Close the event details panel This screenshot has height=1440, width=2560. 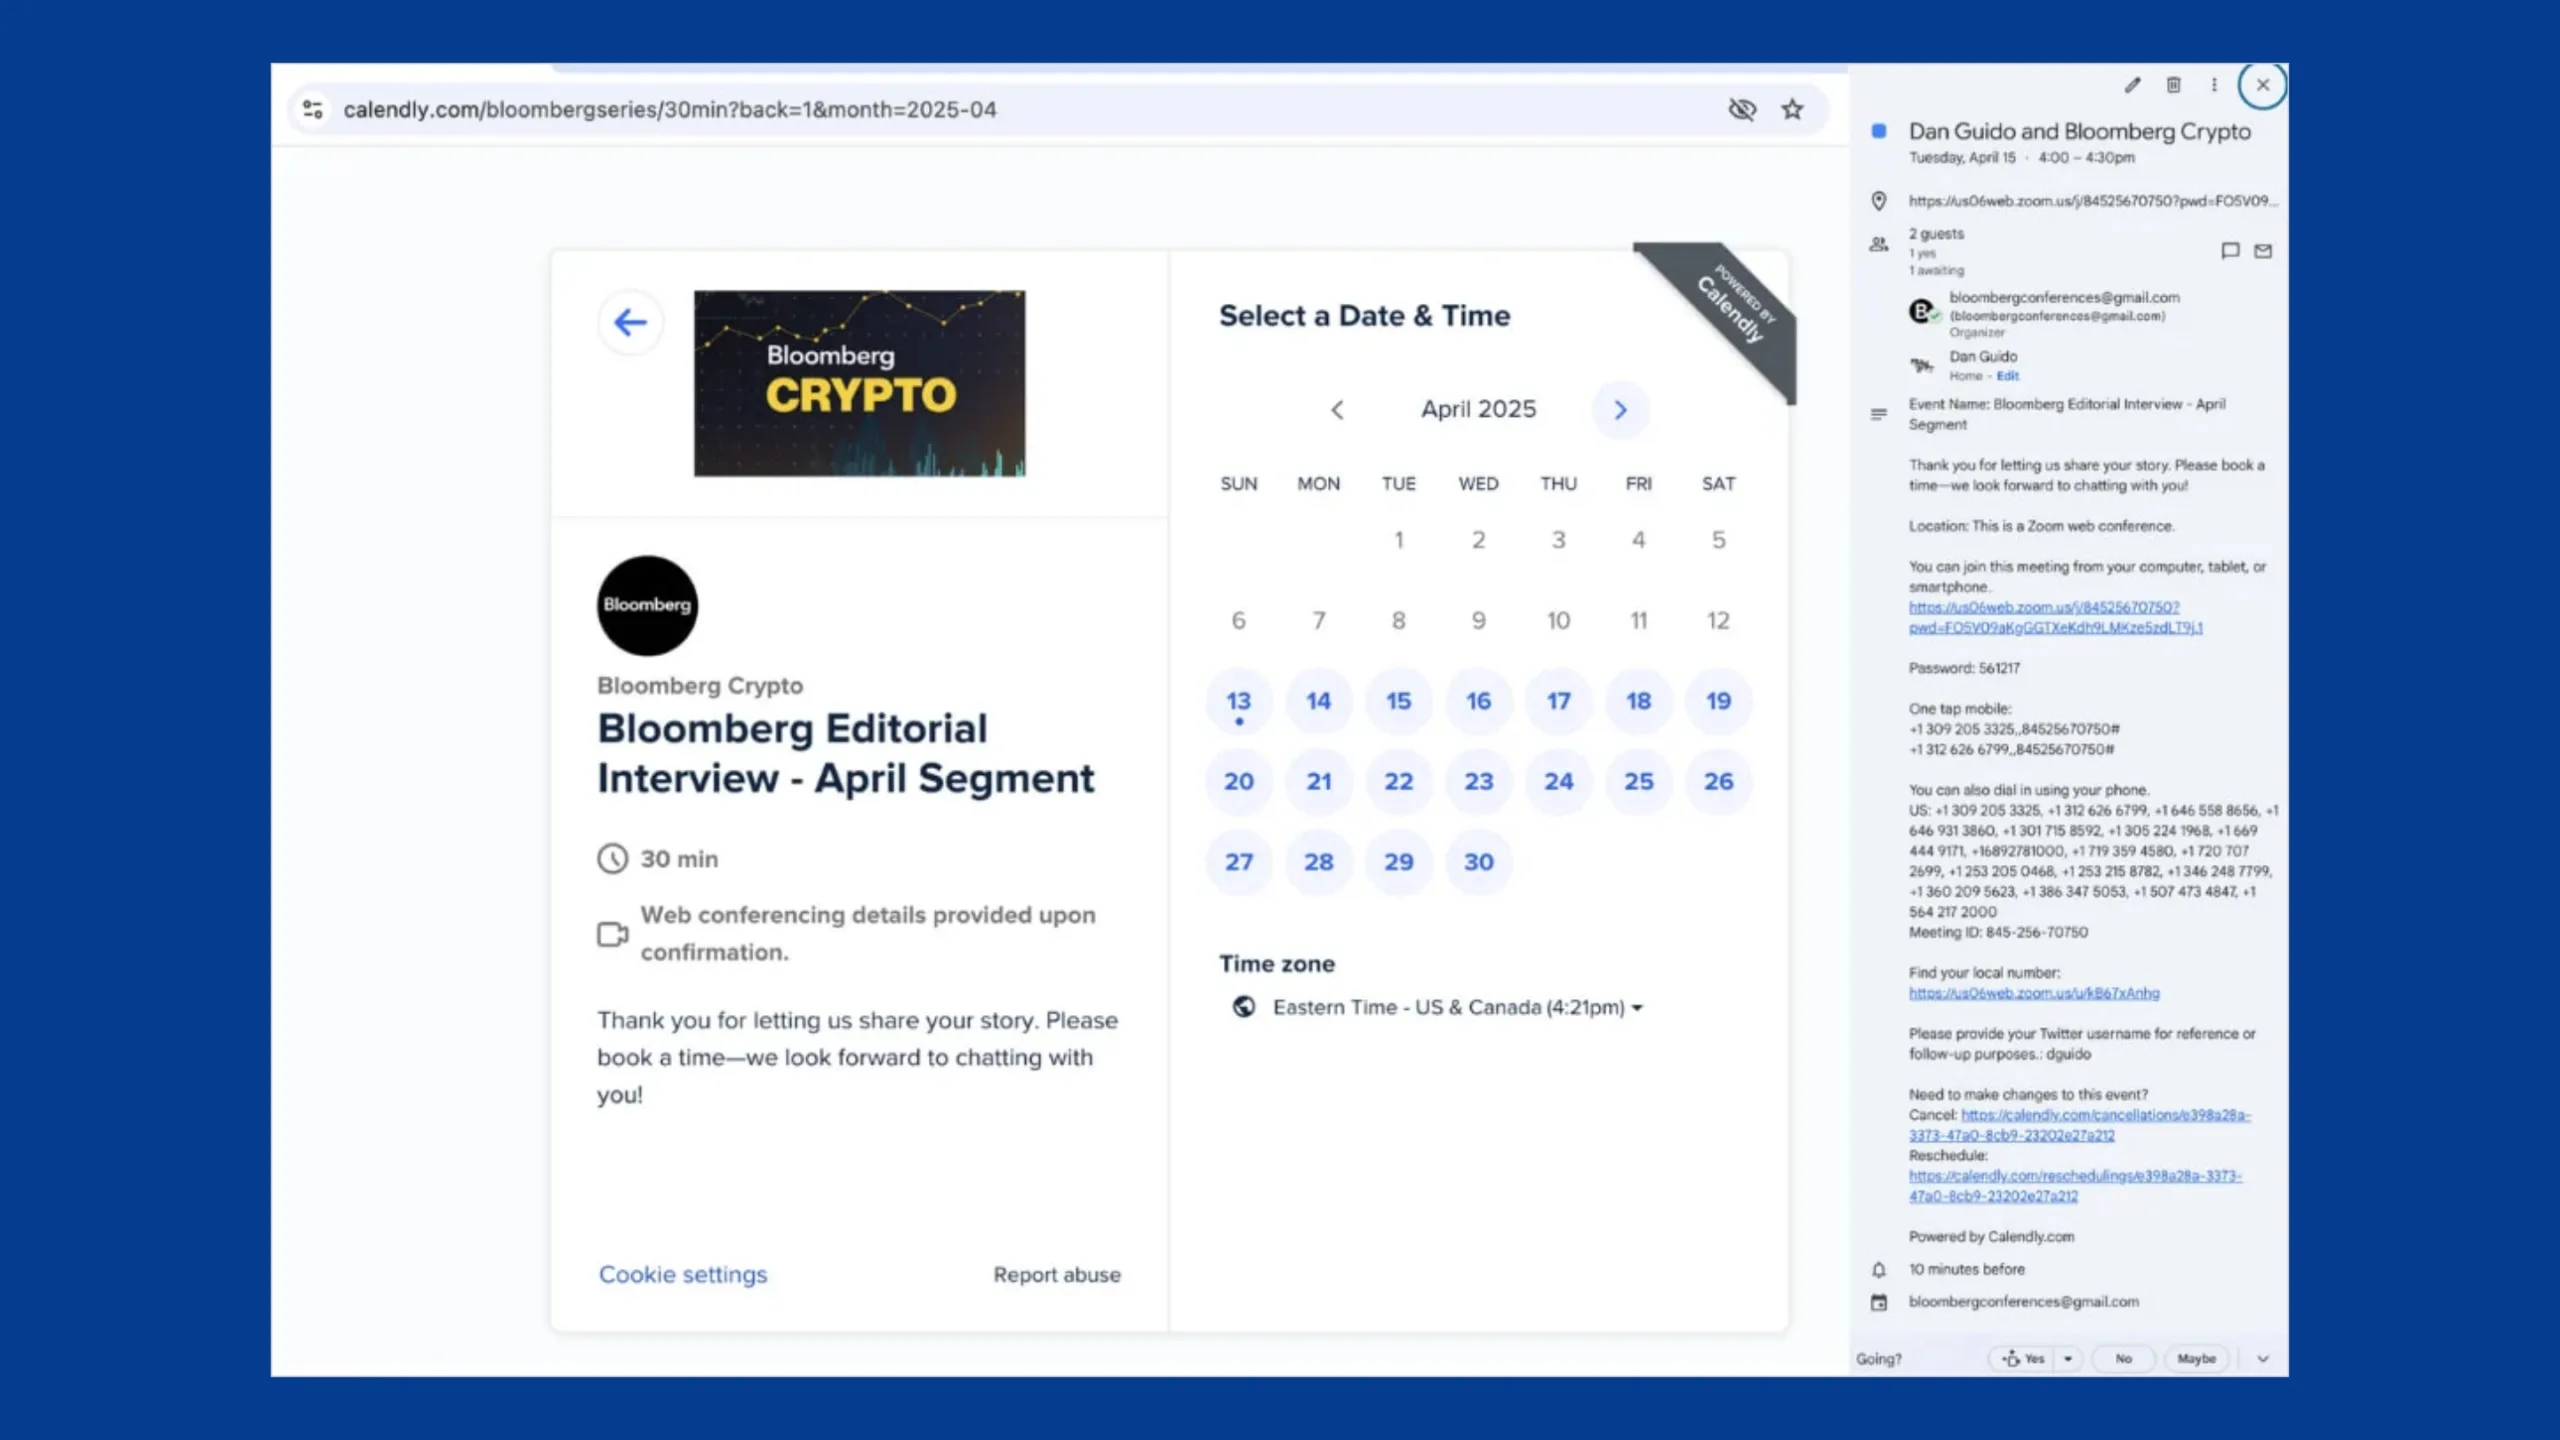[x=2262, y=85]
